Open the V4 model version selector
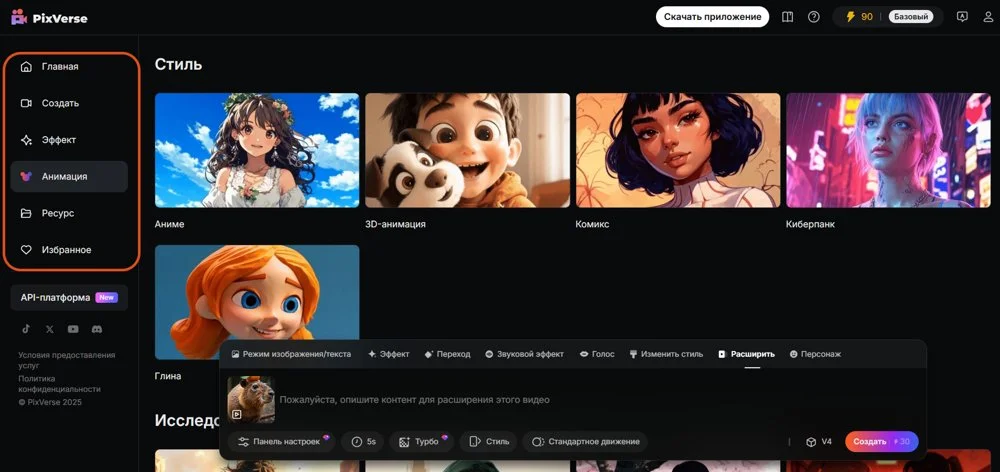 [x=819, y=441]
